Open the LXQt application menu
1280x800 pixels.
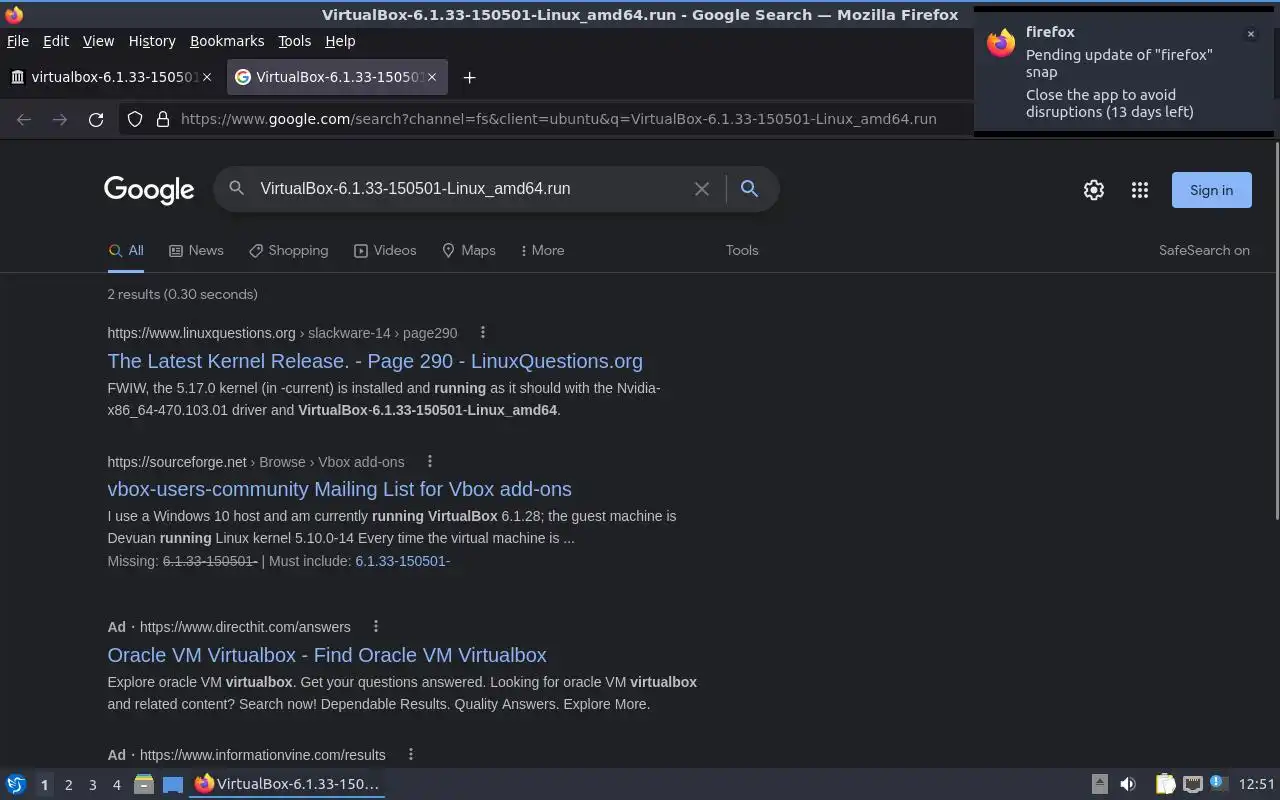[x=16, y=784]
